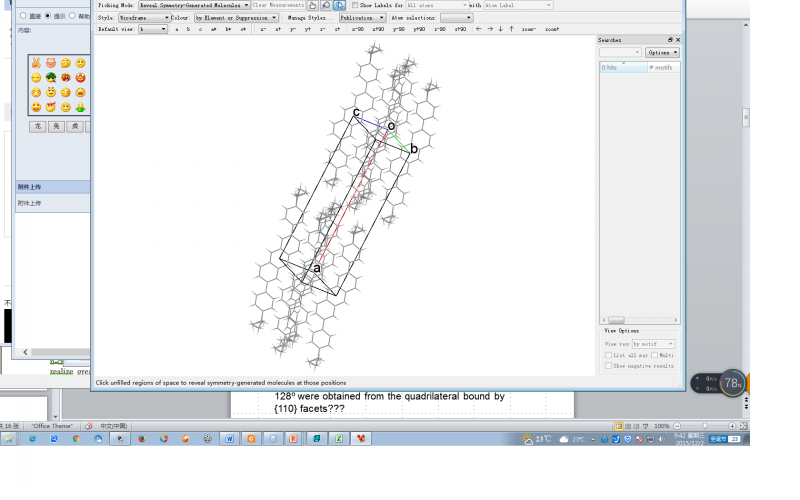Click the zoom- view button
Viewport: 800px width, 500px height.
click(528, 30)
